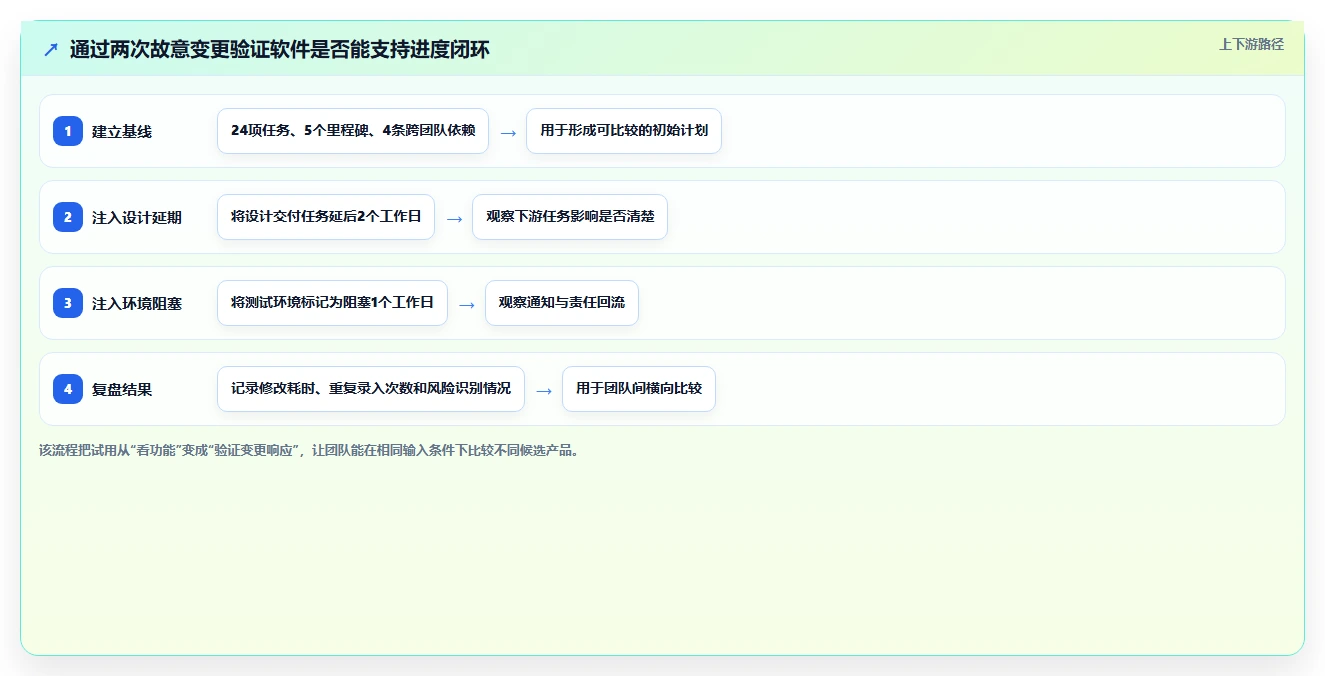The height and width of the screenshot is (676, 1325).
Task: Click the 用于团队间横向比较 chip
Action: (639, 389)
